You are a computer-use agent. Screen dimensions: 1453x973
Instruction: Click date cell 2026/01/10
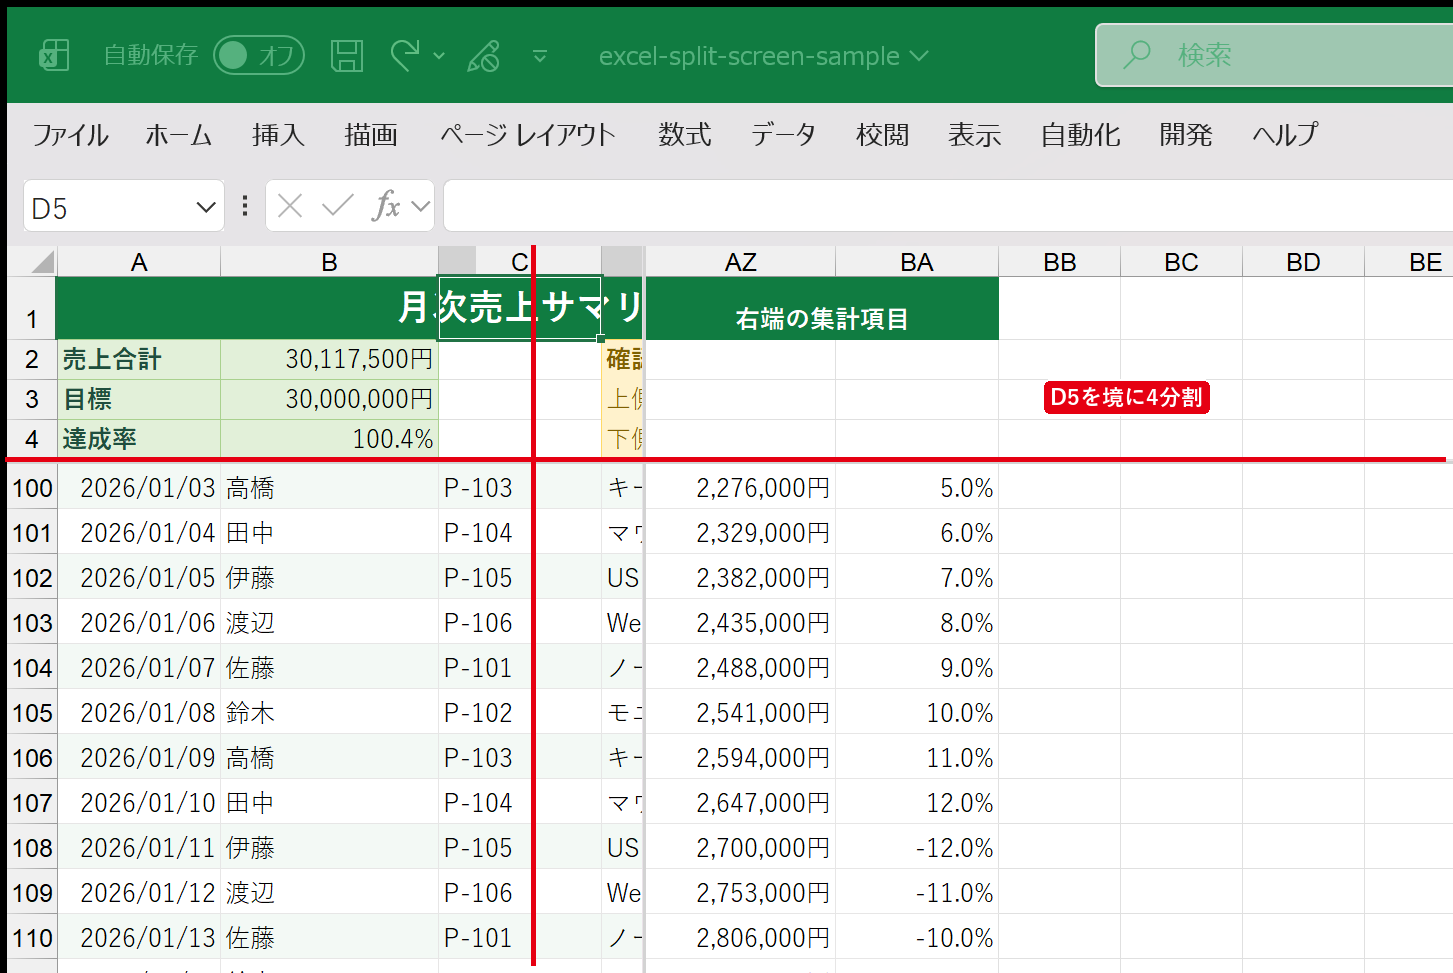(x=139, y=803)
